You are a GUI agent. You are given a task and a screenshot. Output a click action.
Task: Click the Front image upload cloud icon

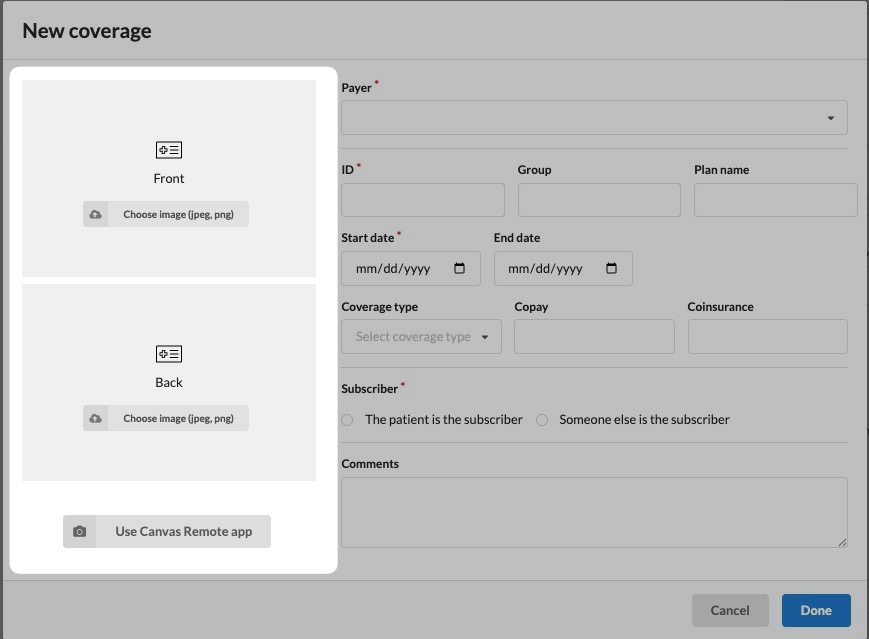click(96, 214)
